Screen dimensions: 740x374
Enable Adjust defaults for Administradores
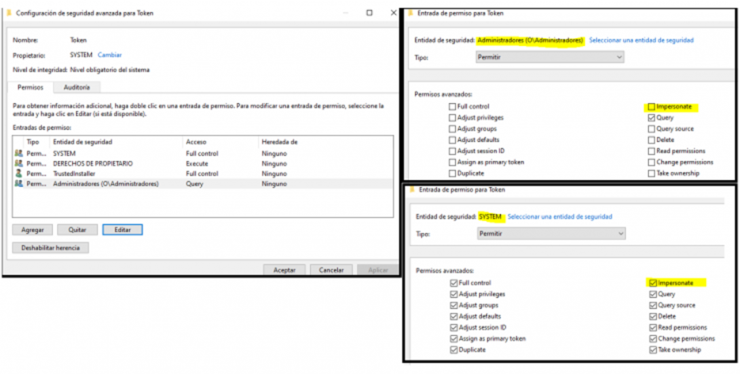click(453, 140)
